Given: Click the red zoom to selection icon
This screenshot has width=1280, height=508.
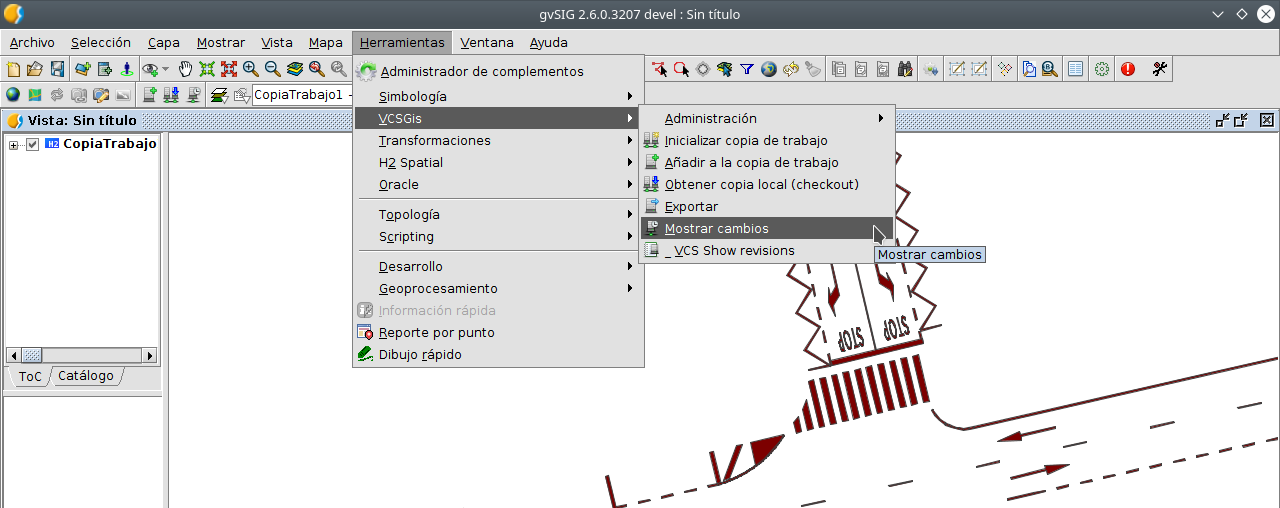Looking at the screenshot, I should click(229, 69).
